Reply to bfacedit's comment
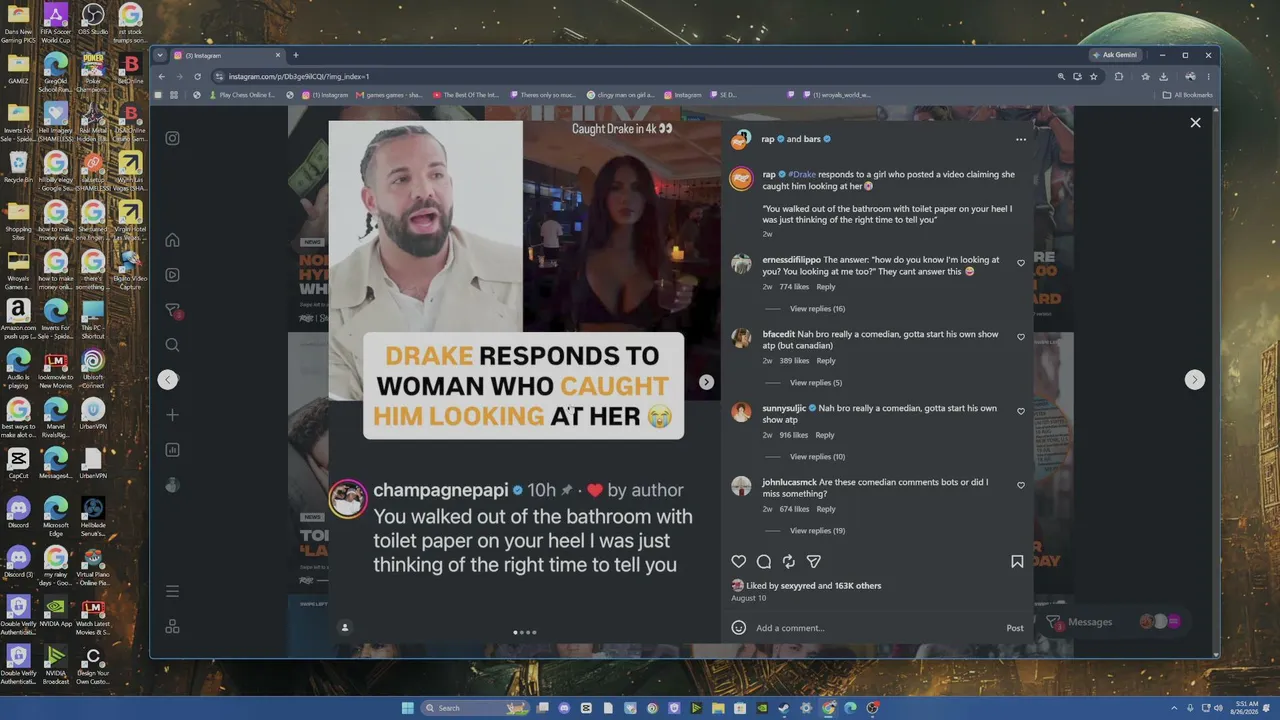Viewport: 1280px width, 720px height. [x=826, y=361]
